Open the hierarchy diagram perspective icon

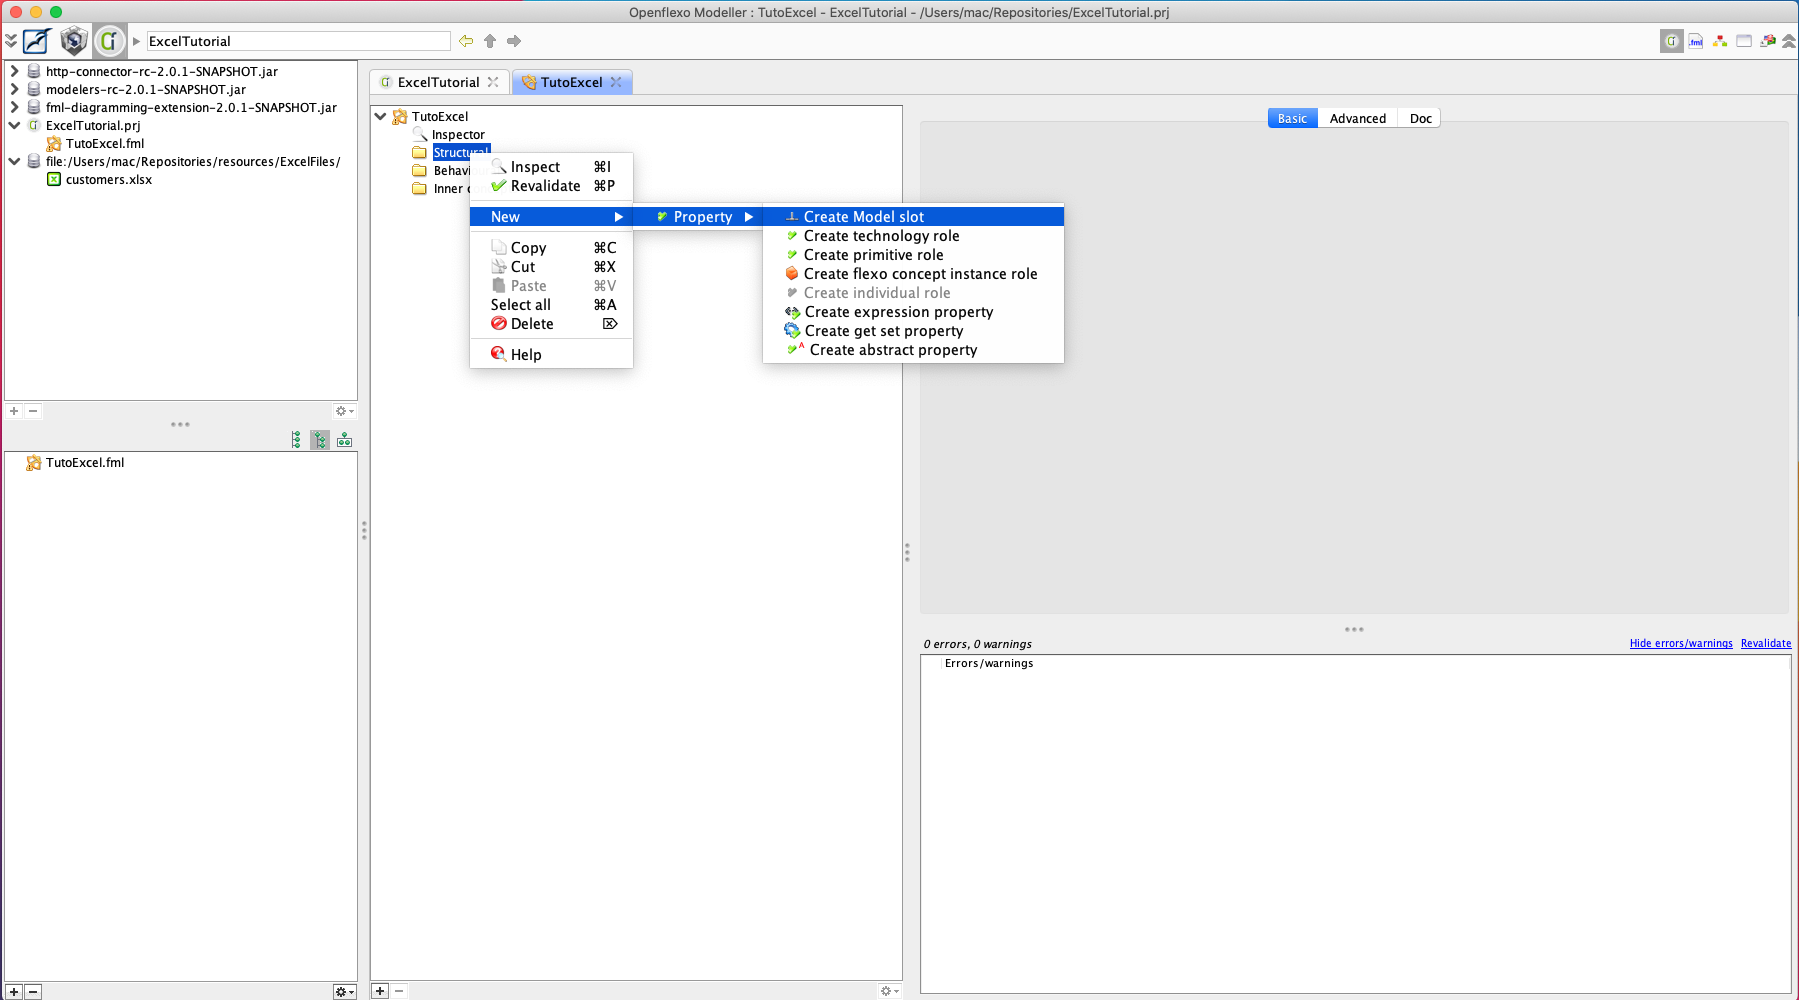pyautogui.click(x=1720, y=41)
